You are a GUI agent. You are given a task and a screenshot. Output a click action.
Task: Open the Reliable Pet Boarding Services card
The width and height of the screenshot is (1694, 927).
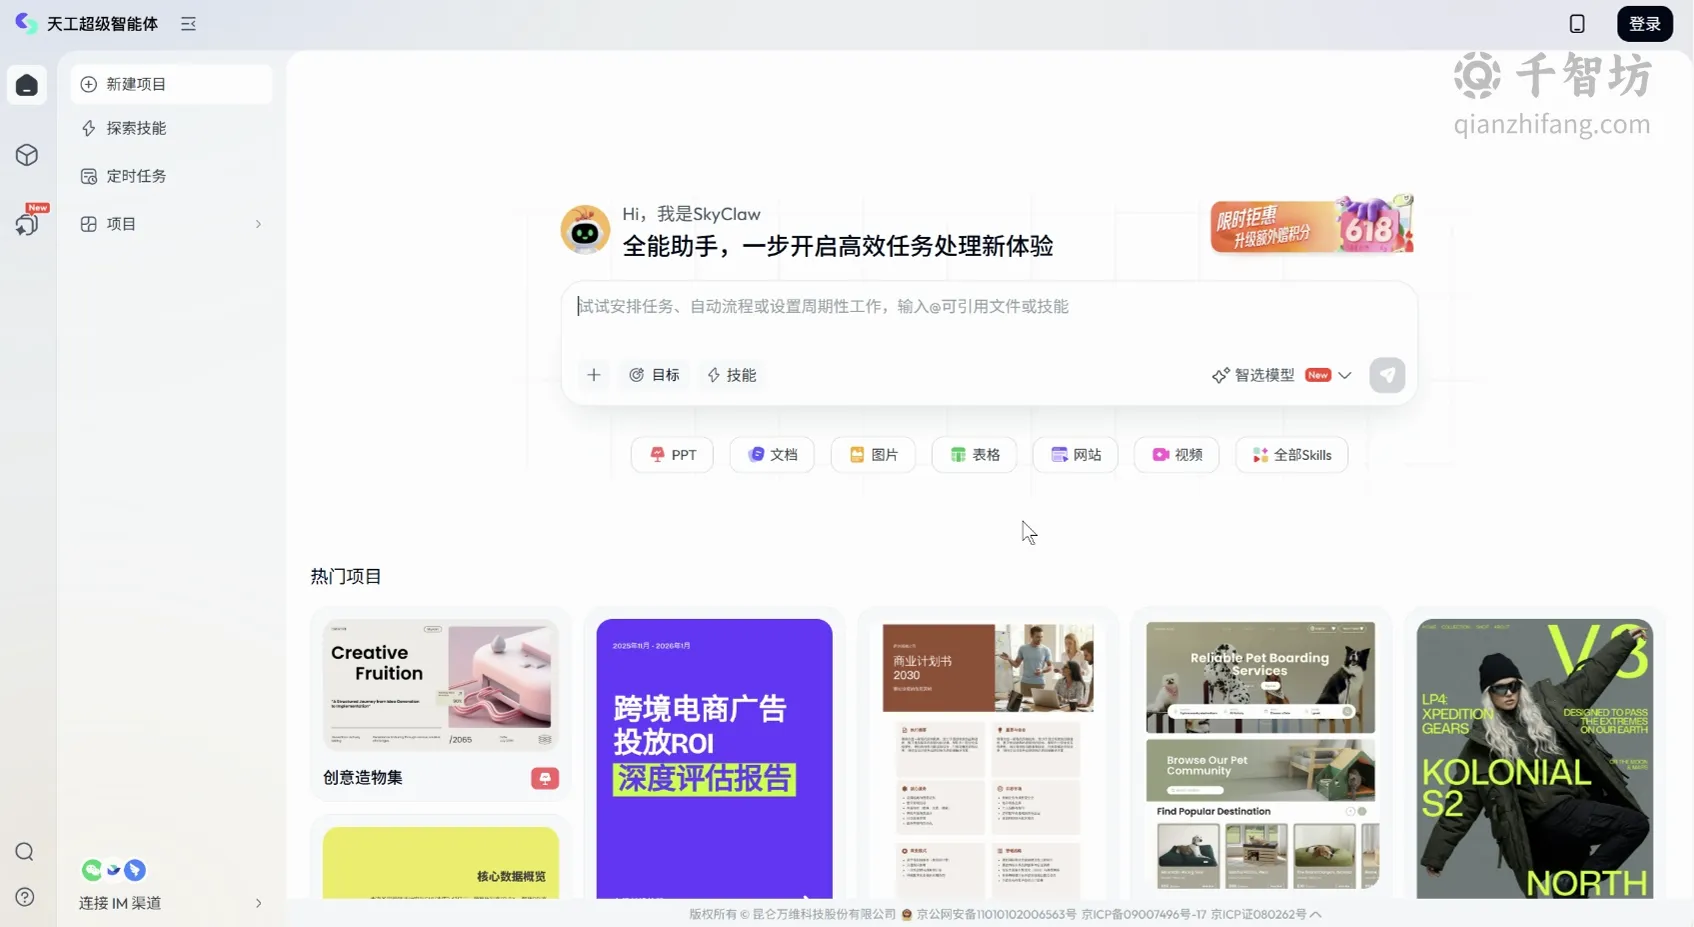pyautogui.click(x=1261, y=758)
